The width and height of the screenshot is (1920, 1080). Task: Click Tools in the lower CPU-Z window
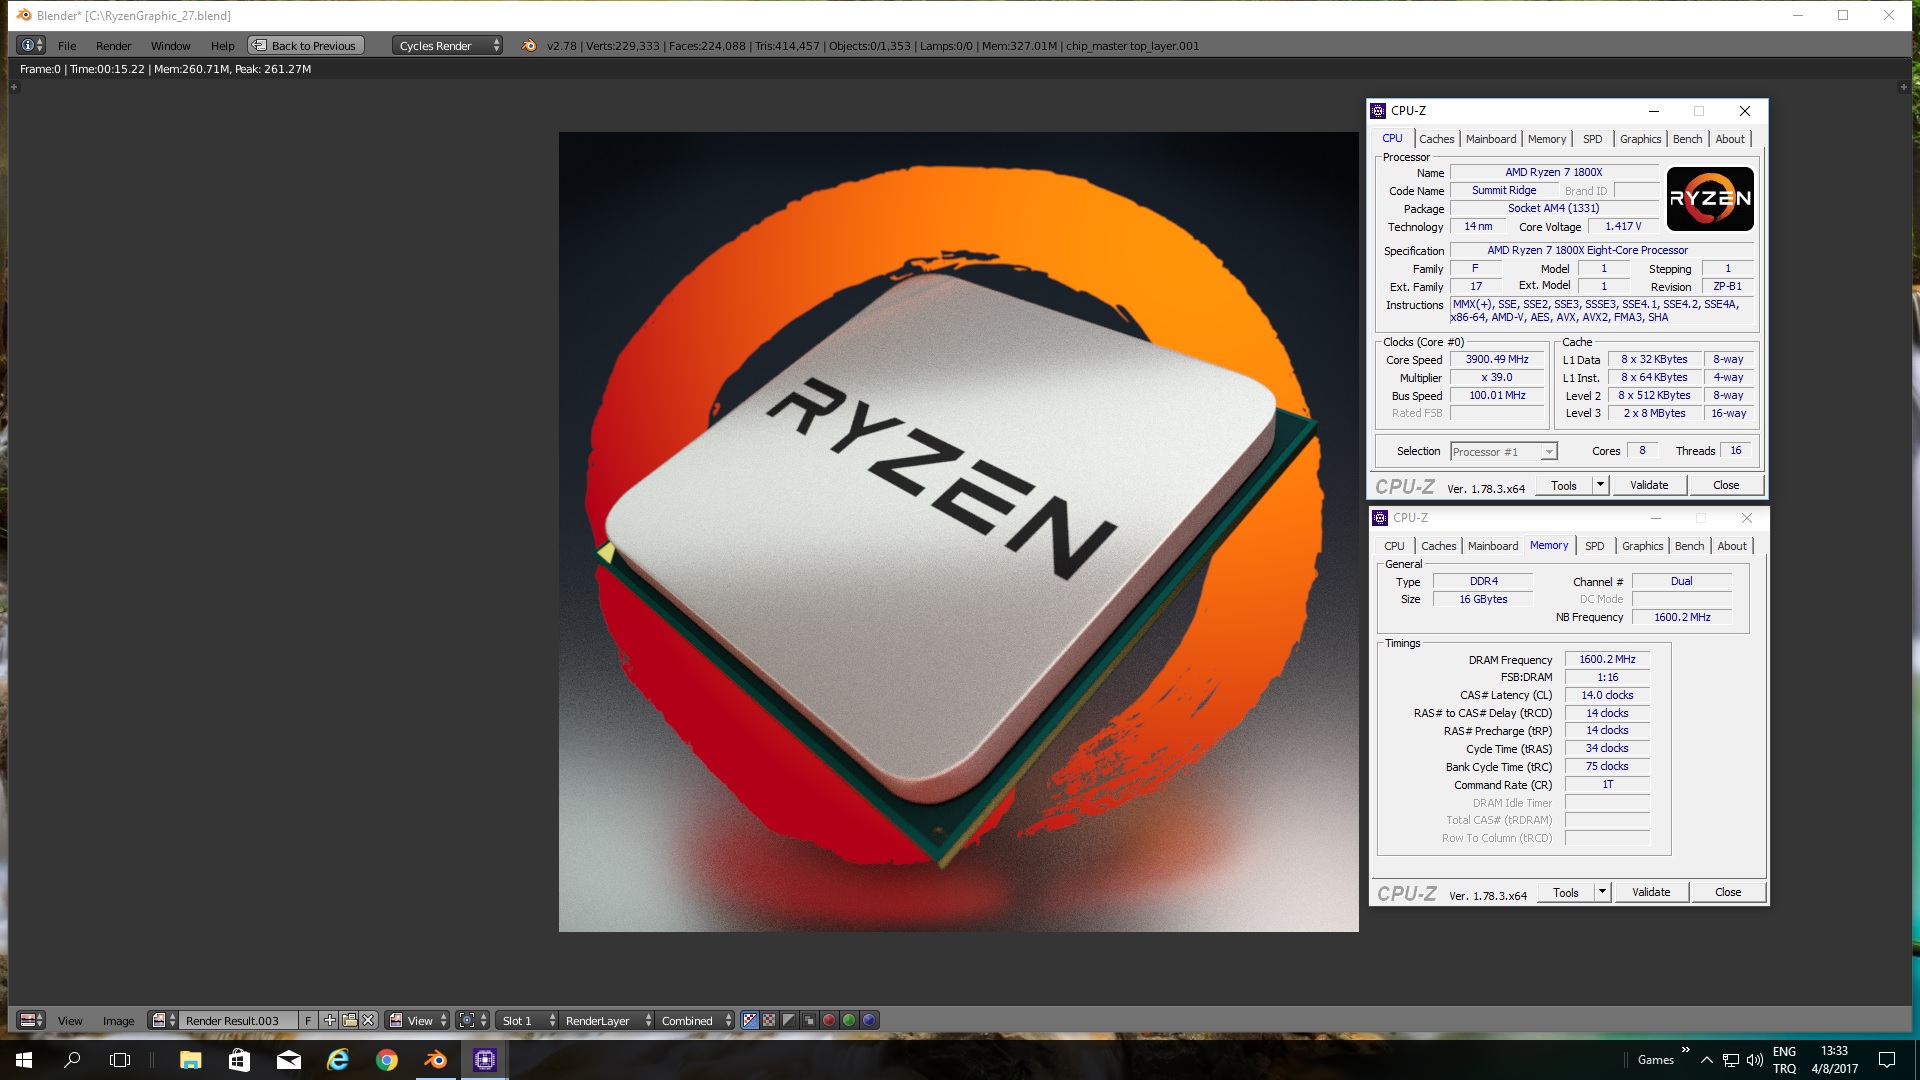click(x=1566, y=892)
